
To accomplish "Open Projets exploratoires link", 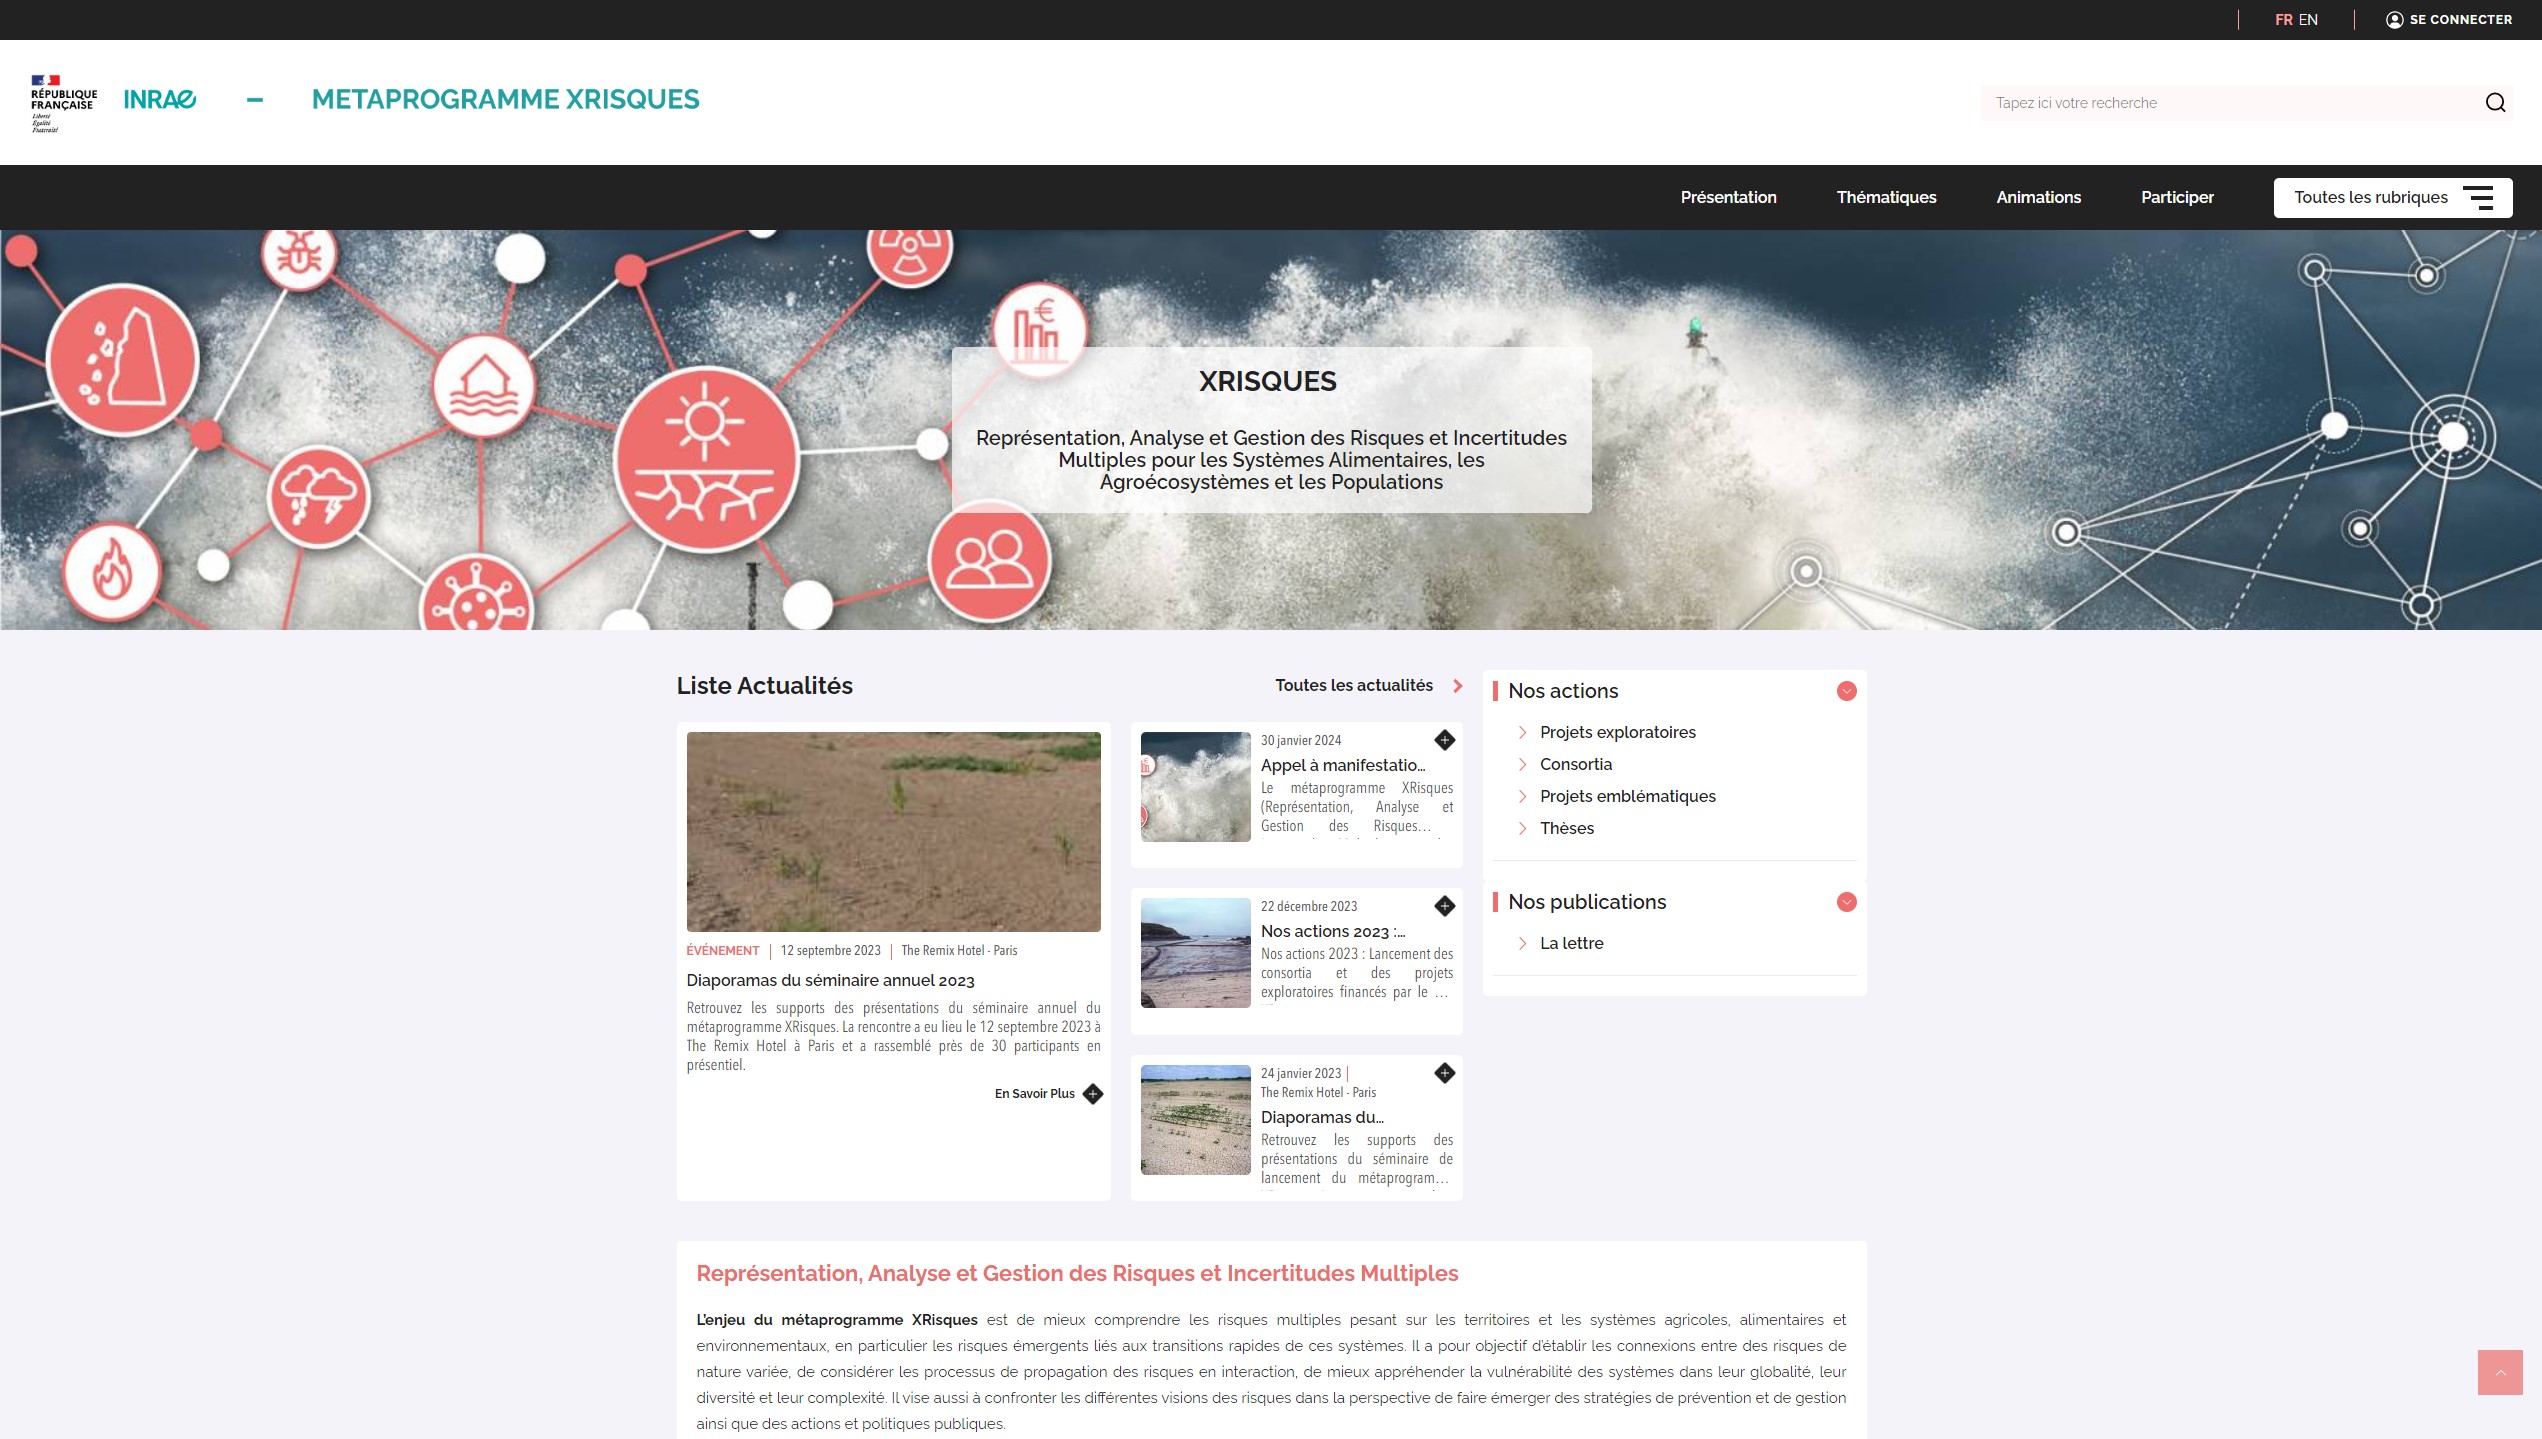I will [x=1617, y=732].
